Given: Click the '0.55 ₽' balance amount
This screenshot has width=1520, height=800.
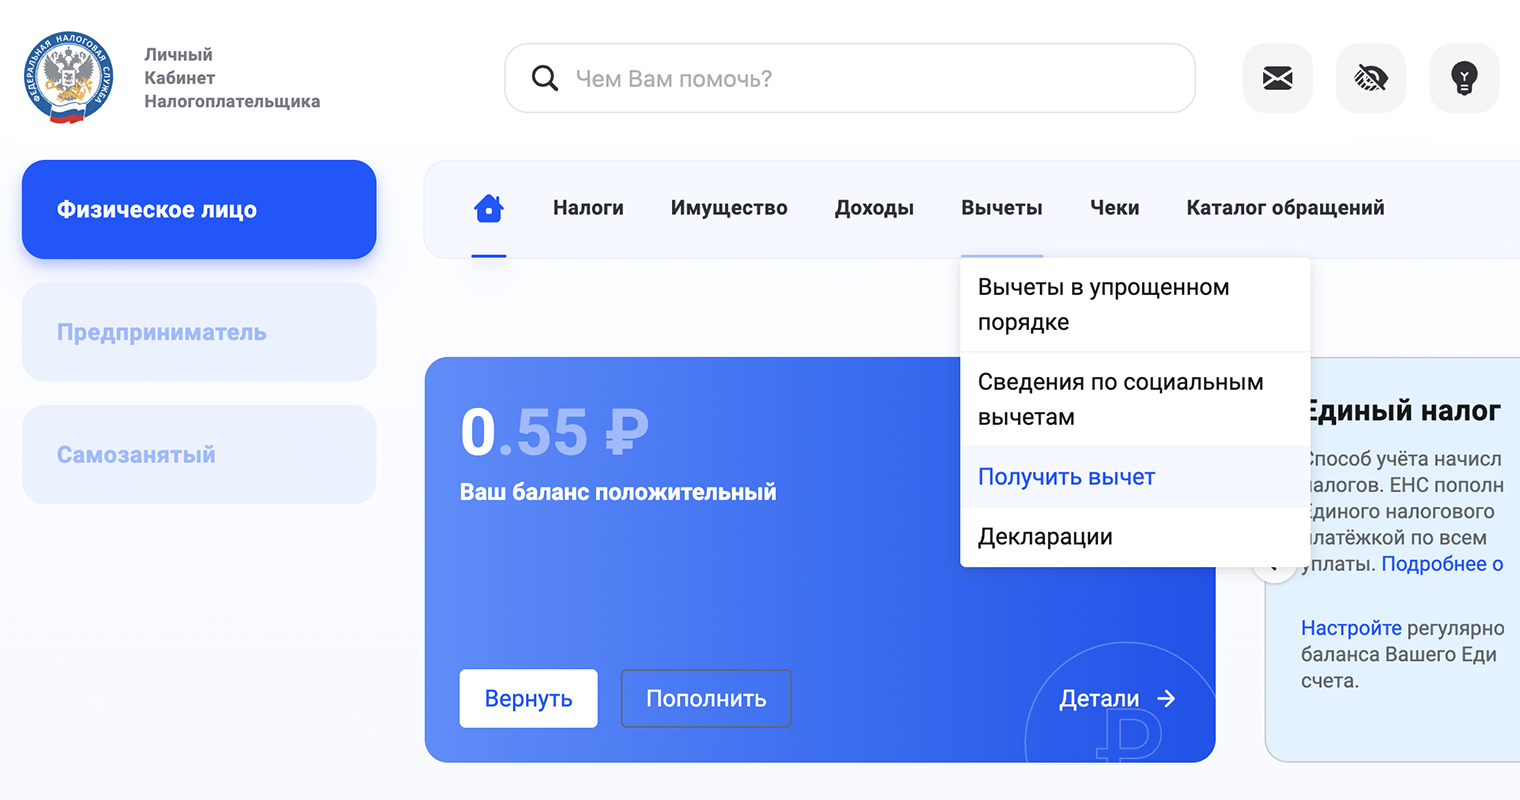Looking at the screenshot, I should click(554, 433).
